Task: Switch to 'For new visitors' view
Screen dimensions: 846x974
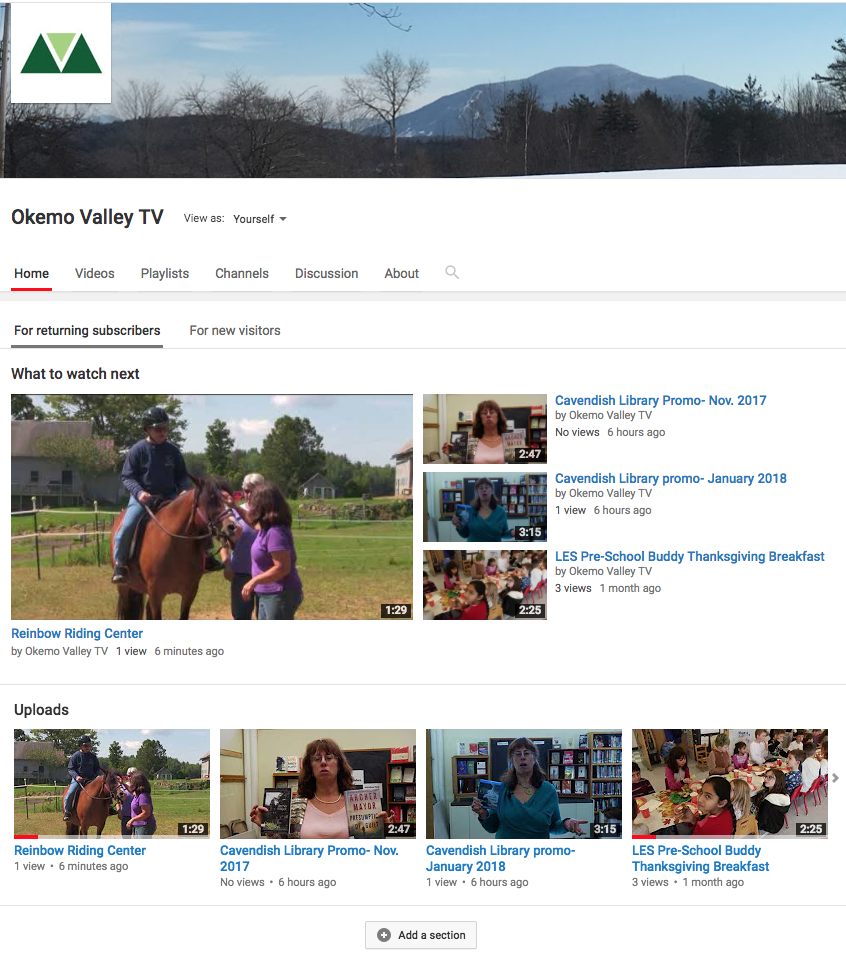Action: click(x=235, y=330)
